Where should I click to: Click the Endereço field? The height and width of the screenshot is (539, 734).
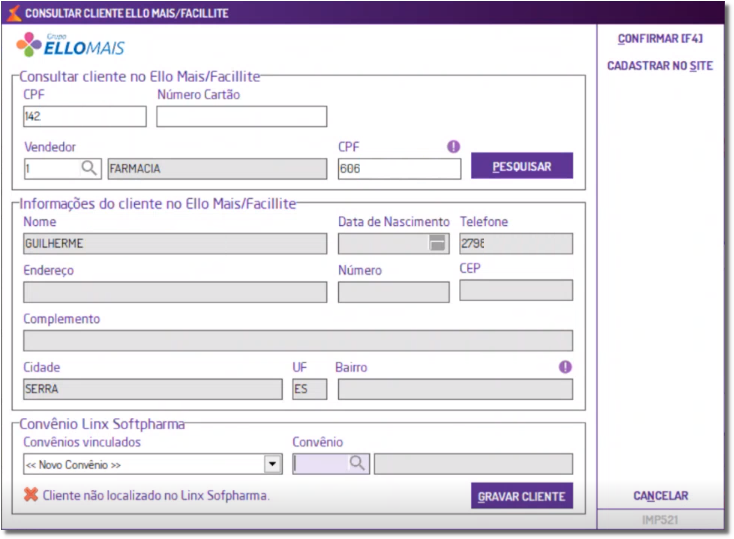(x=175, y=292)
